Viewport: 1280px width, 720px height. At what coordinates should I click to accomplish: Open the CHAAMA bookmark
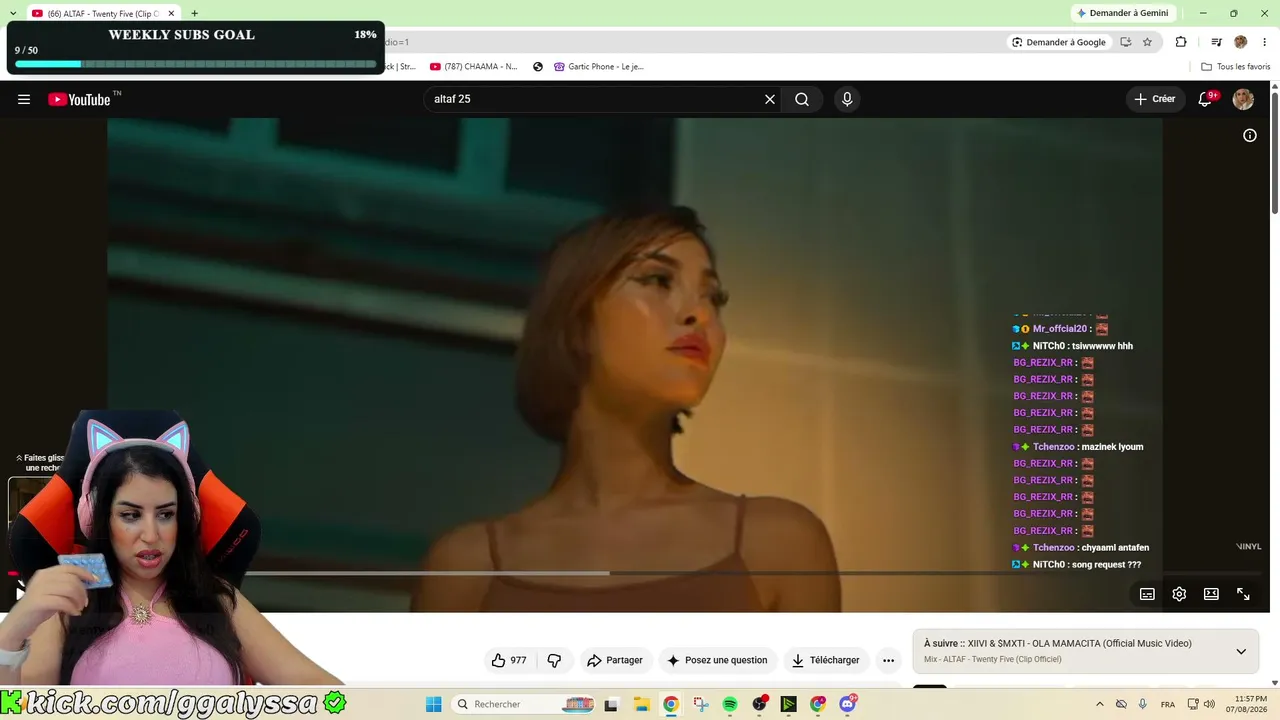pyautogui.click(x=474, y=67)
